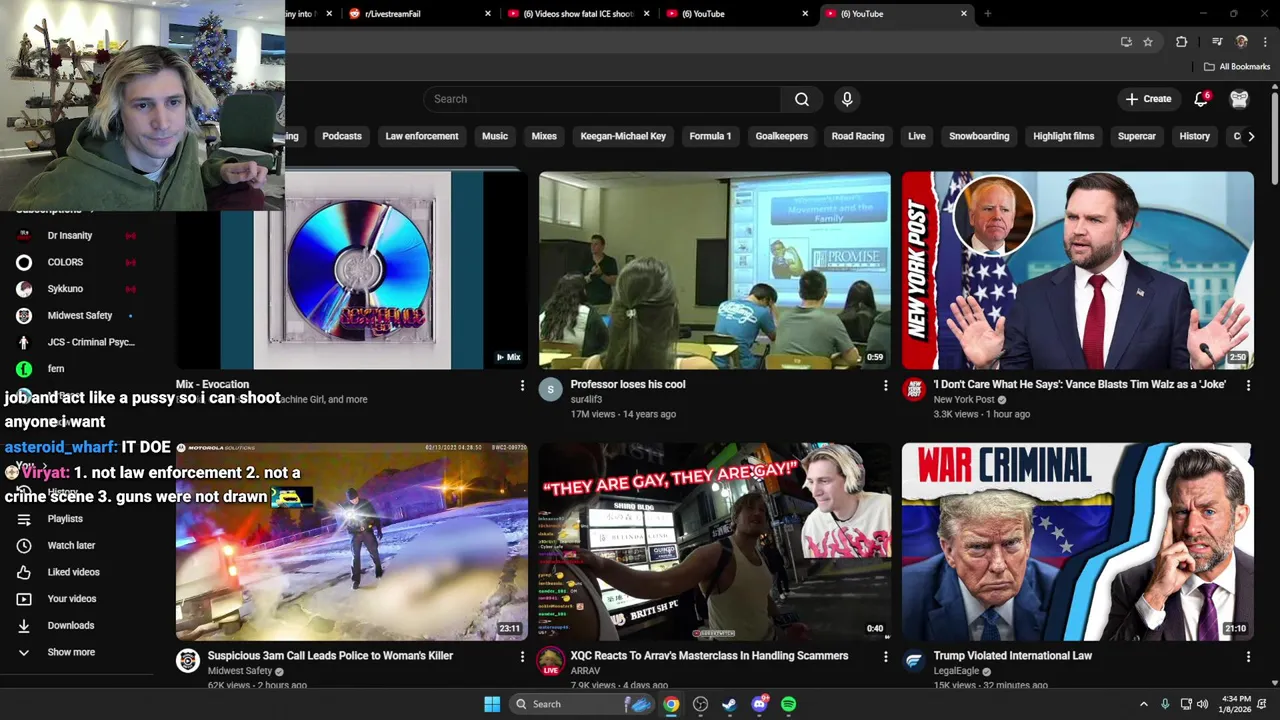Open the YouTube account avatar menu
Viewport: 1280px width, 720px height.
point(1239,99)
